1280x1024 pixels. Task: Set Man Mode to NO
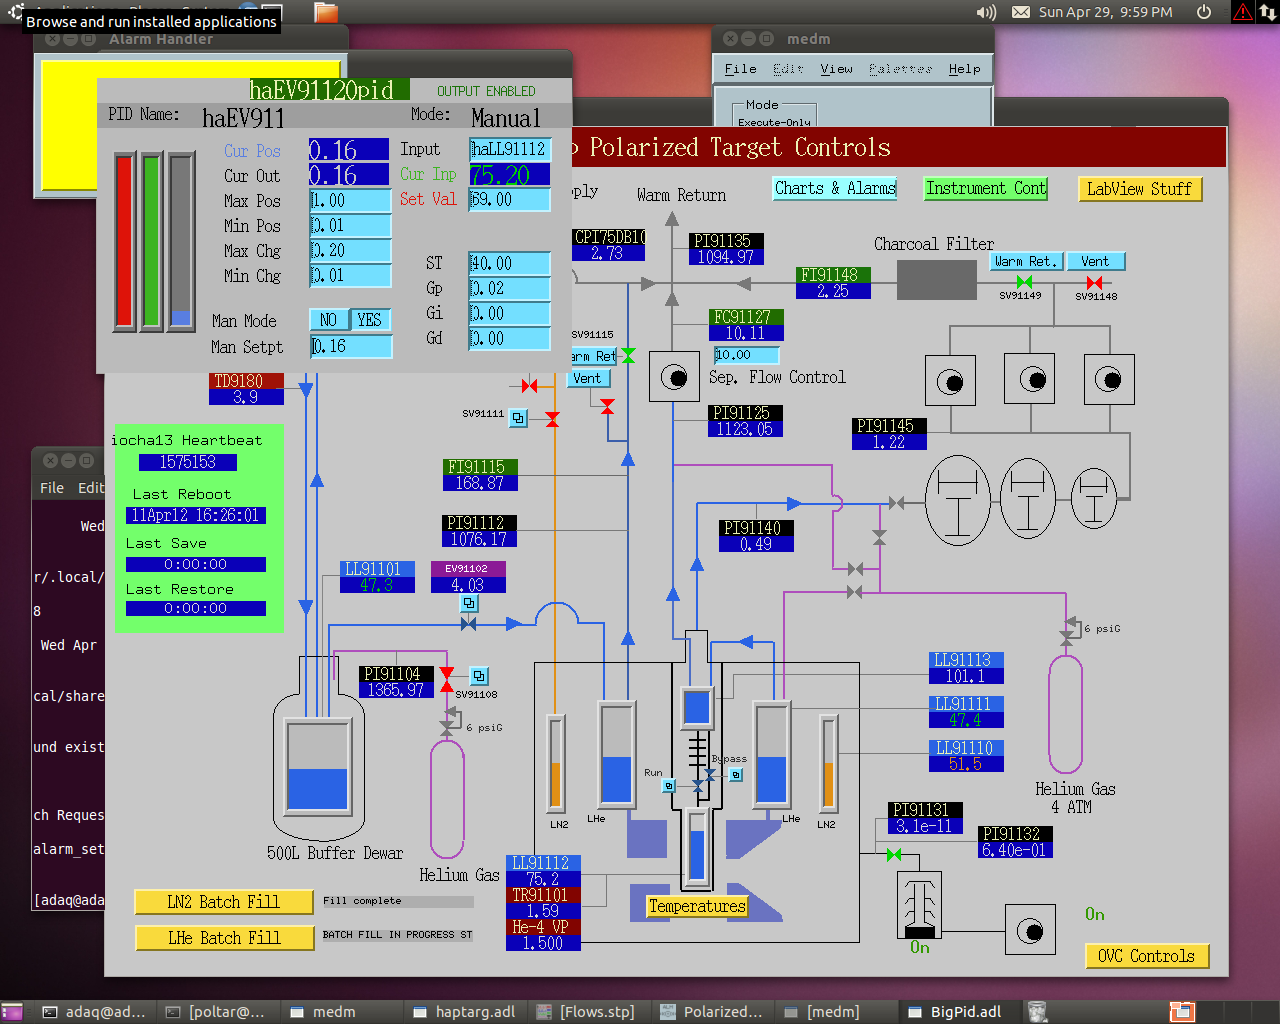click(x=328, y=320)
